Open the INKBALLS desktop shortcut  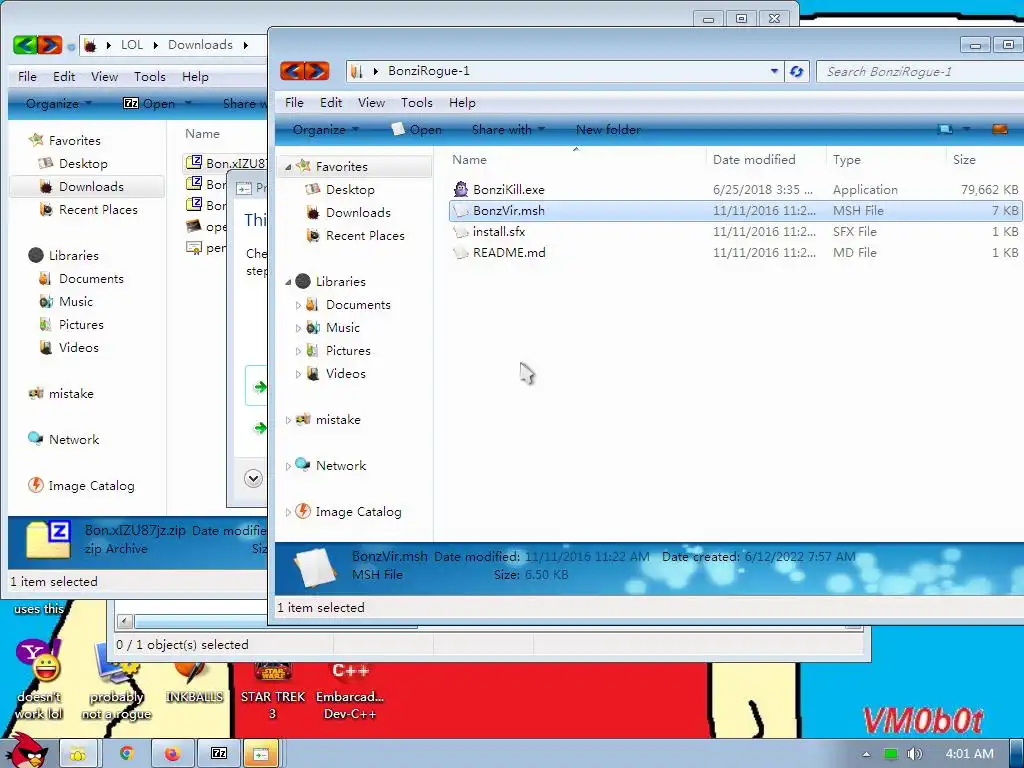coord(194,682)
